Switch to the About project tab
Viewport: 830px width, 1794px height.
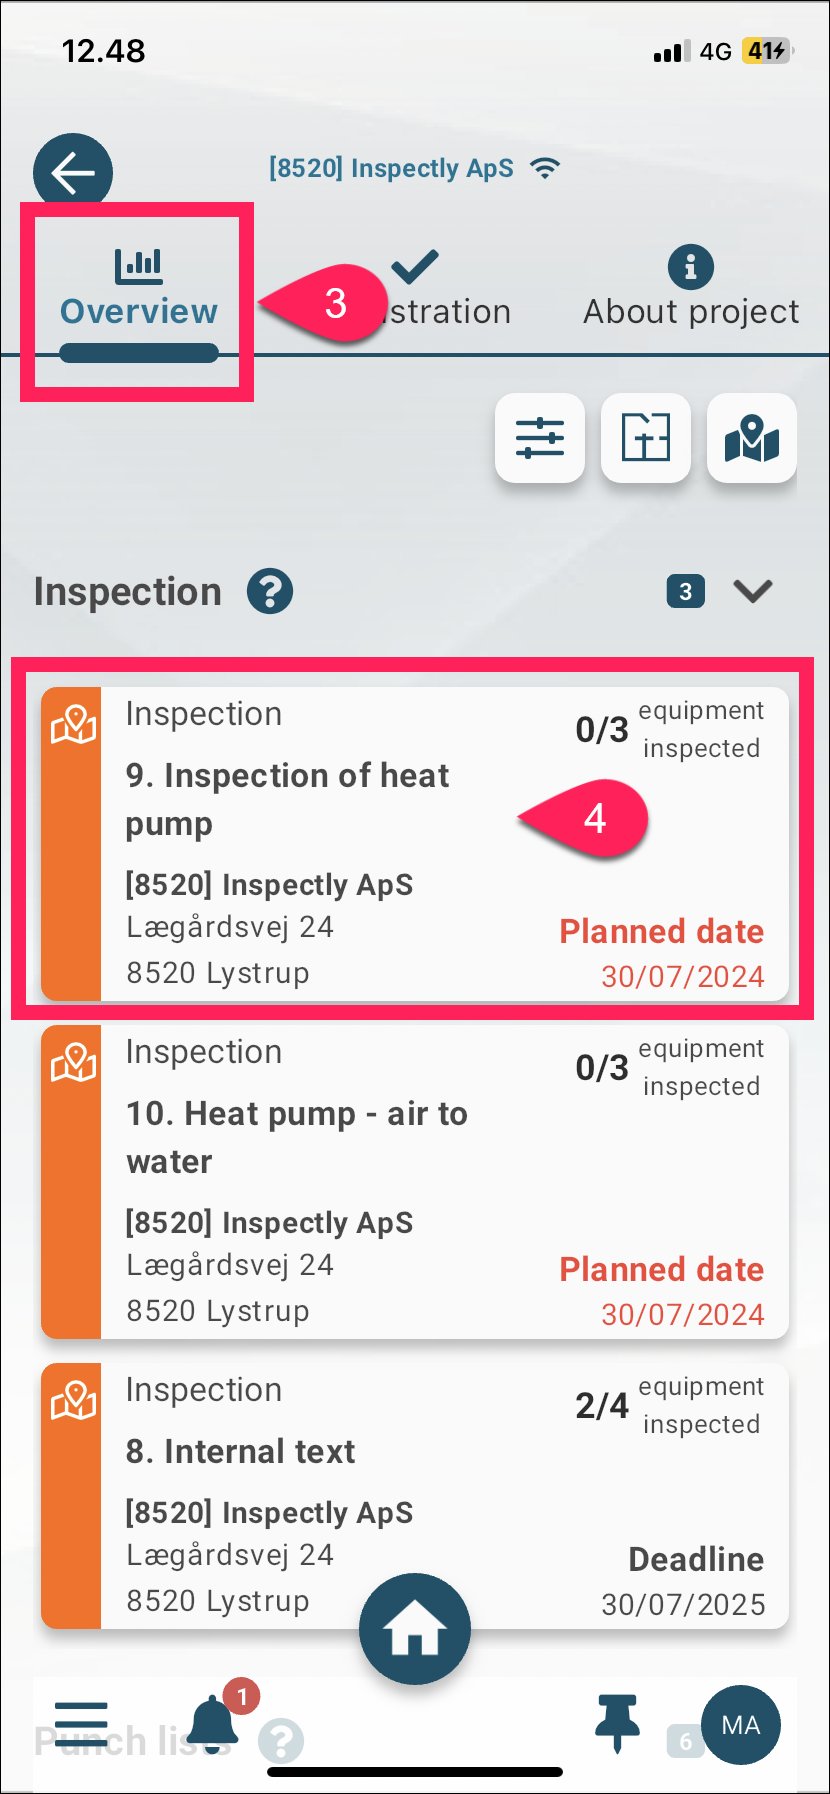pos(691,288)
